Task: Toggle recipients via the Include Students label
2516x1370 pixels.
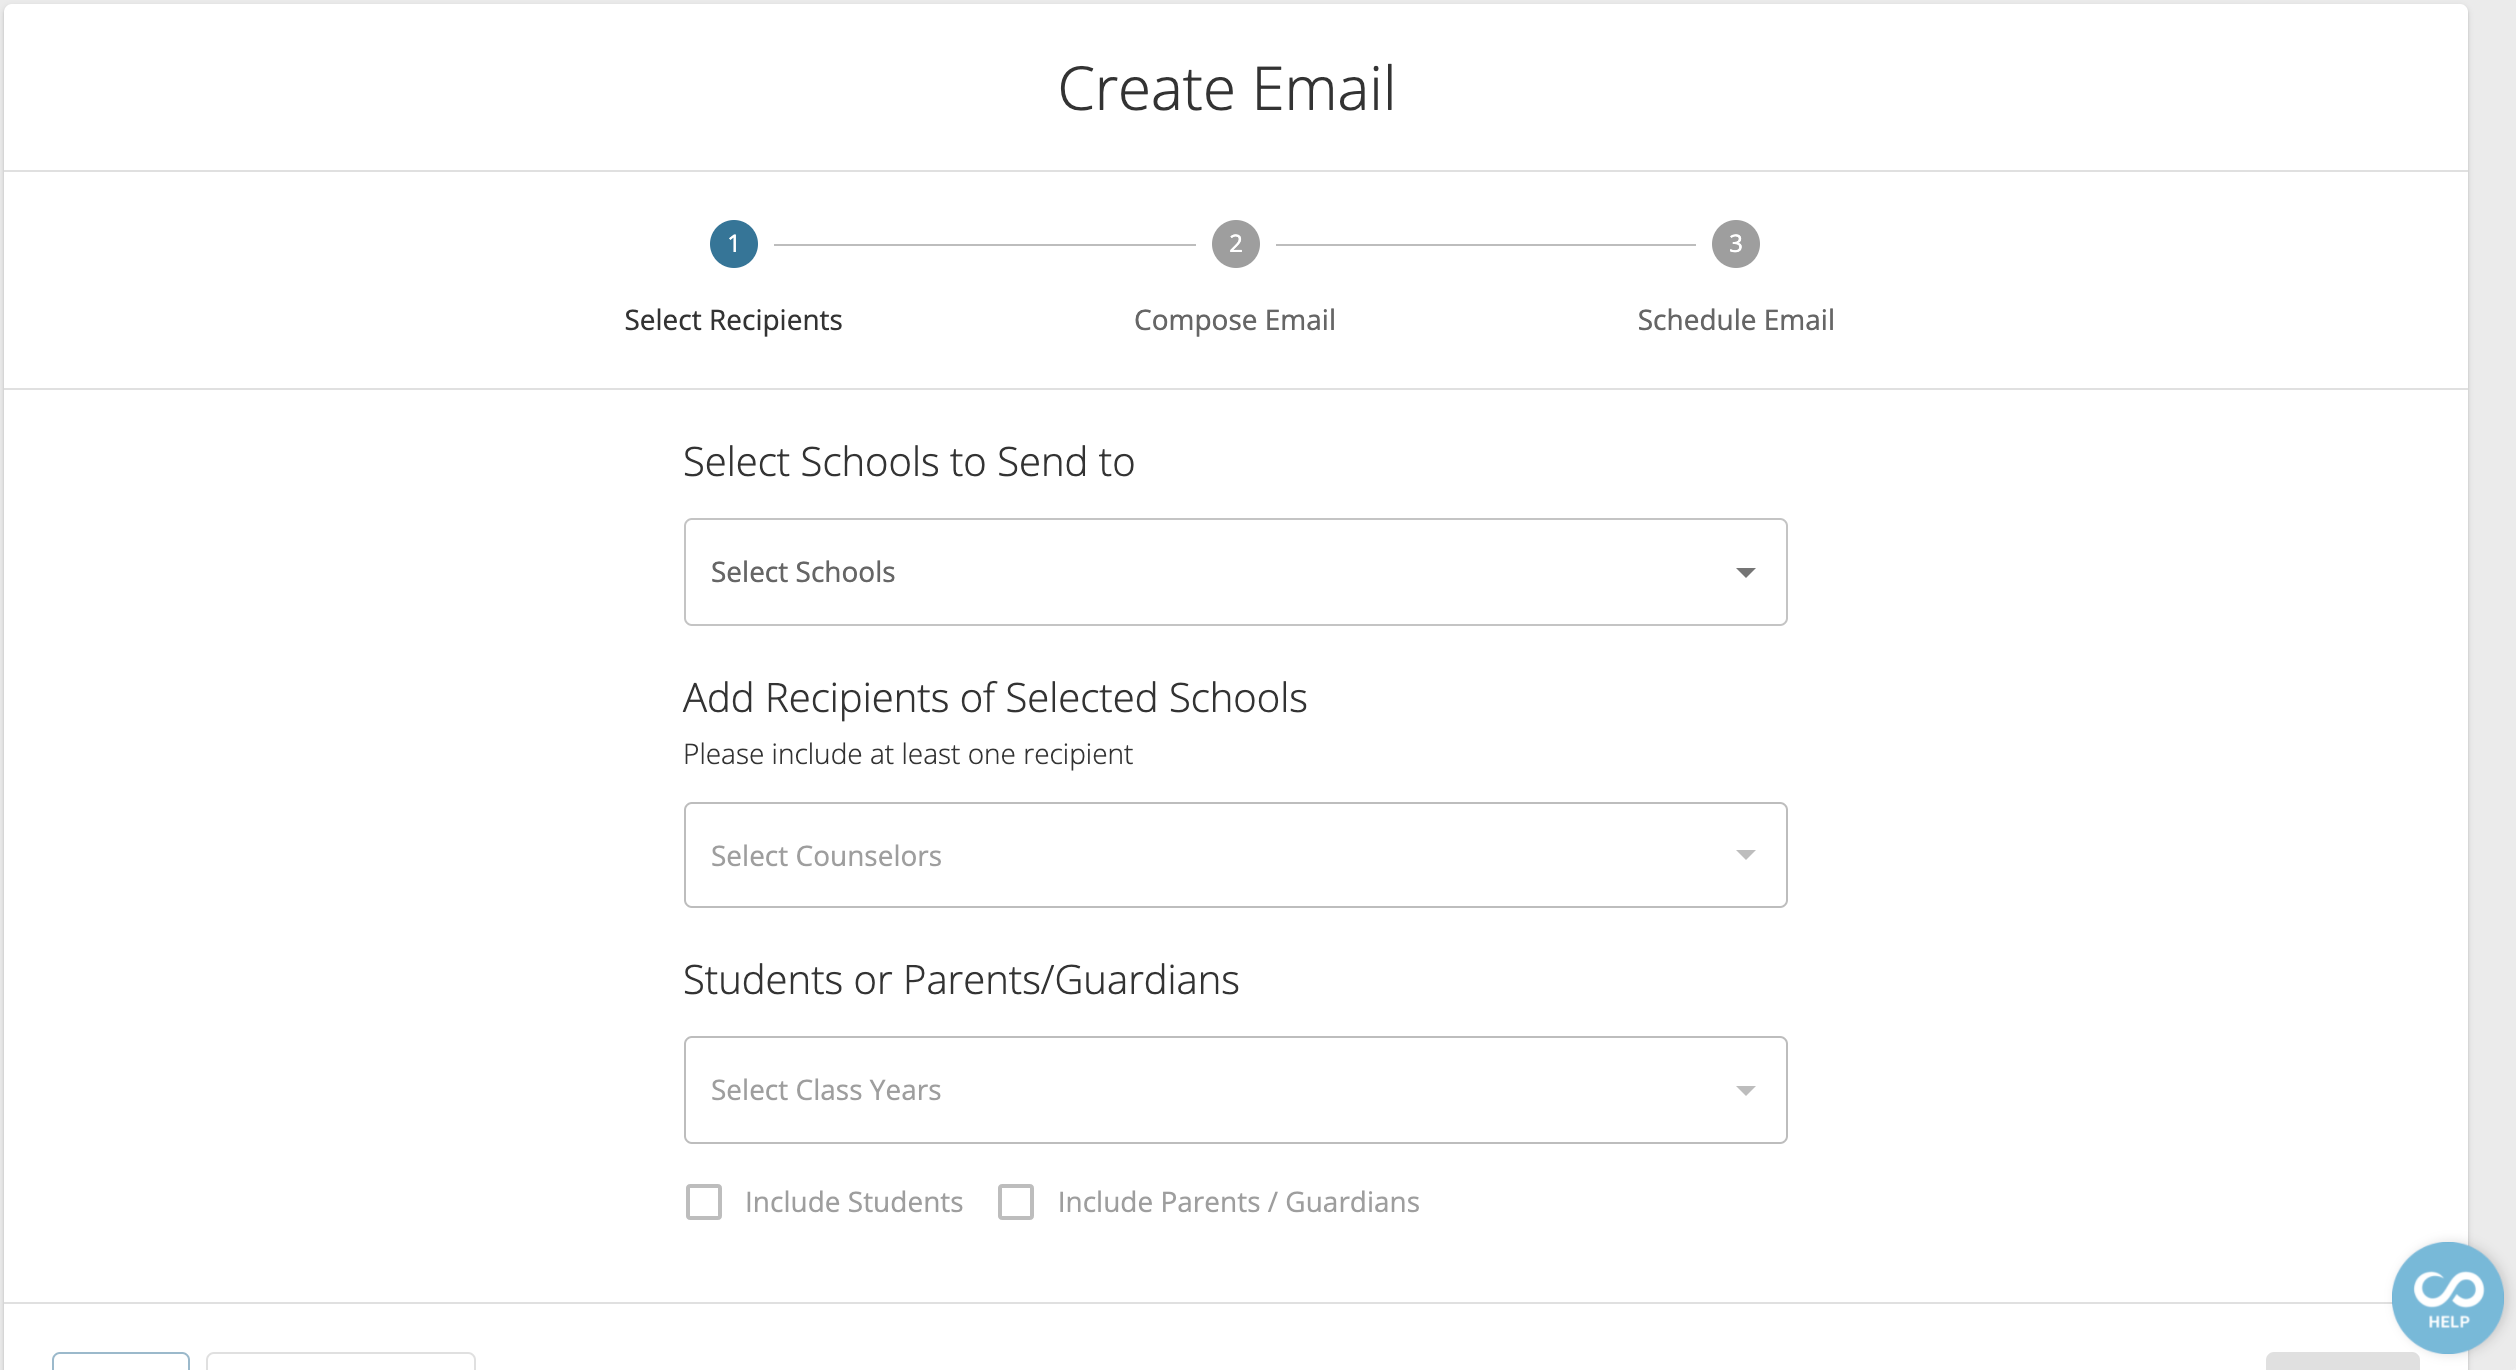Action: (x=854, y=1202)
